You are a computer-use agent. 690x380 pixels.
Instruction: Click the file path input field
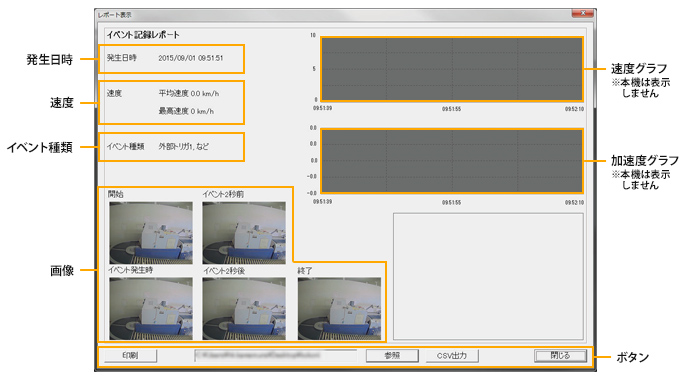(x=275, y=355)
